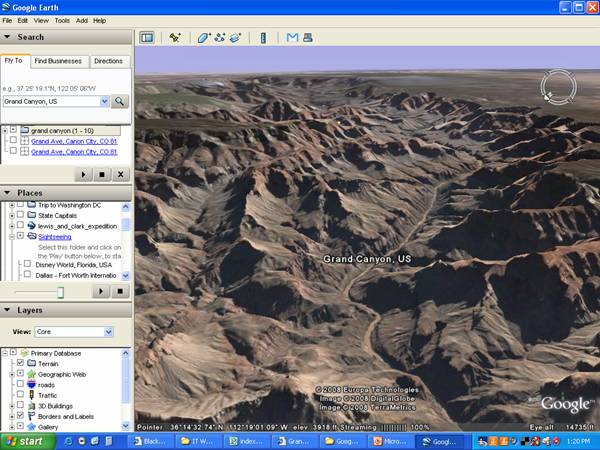Check the State Capitals place checkbox
This screenshot has width=600, height=450.
click(x=20, y=215)
